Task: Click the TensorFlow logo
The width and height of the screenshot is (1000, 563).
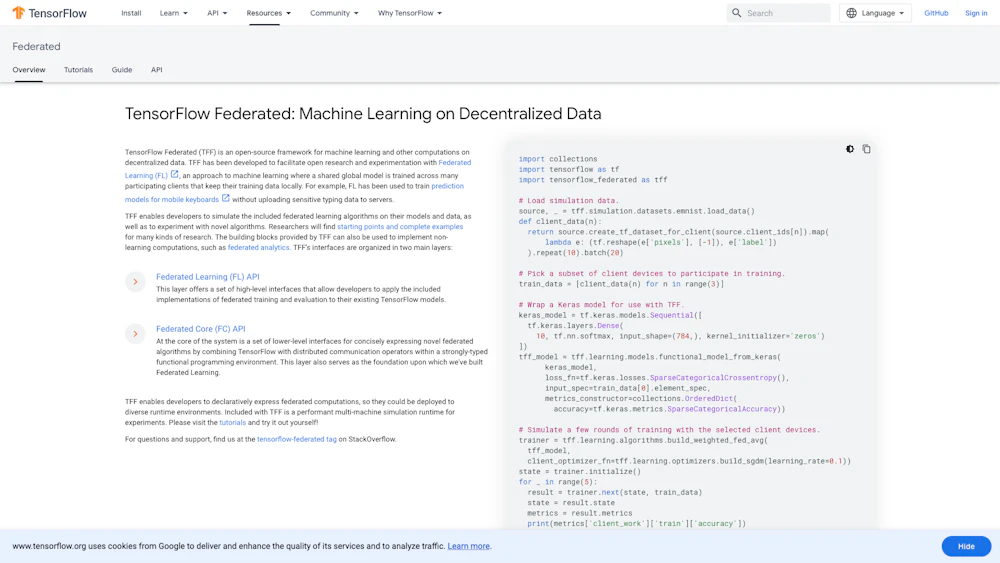Action: [49, 13]
